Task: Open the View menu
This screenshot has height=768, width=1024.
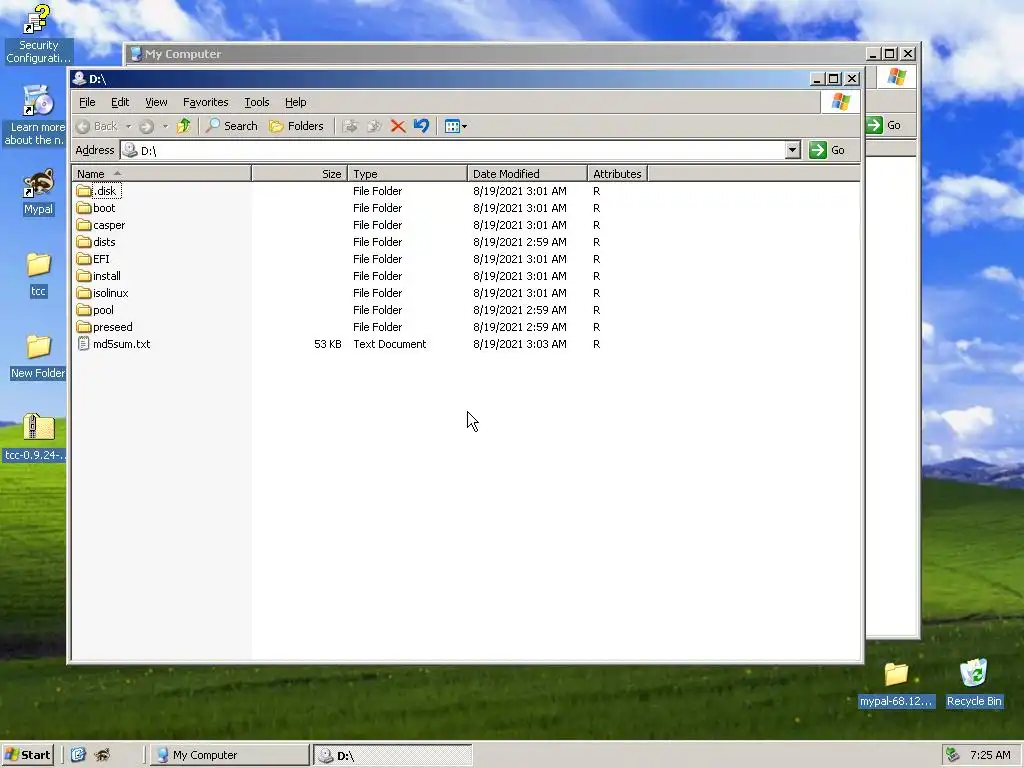Action: tap(156, 102)
